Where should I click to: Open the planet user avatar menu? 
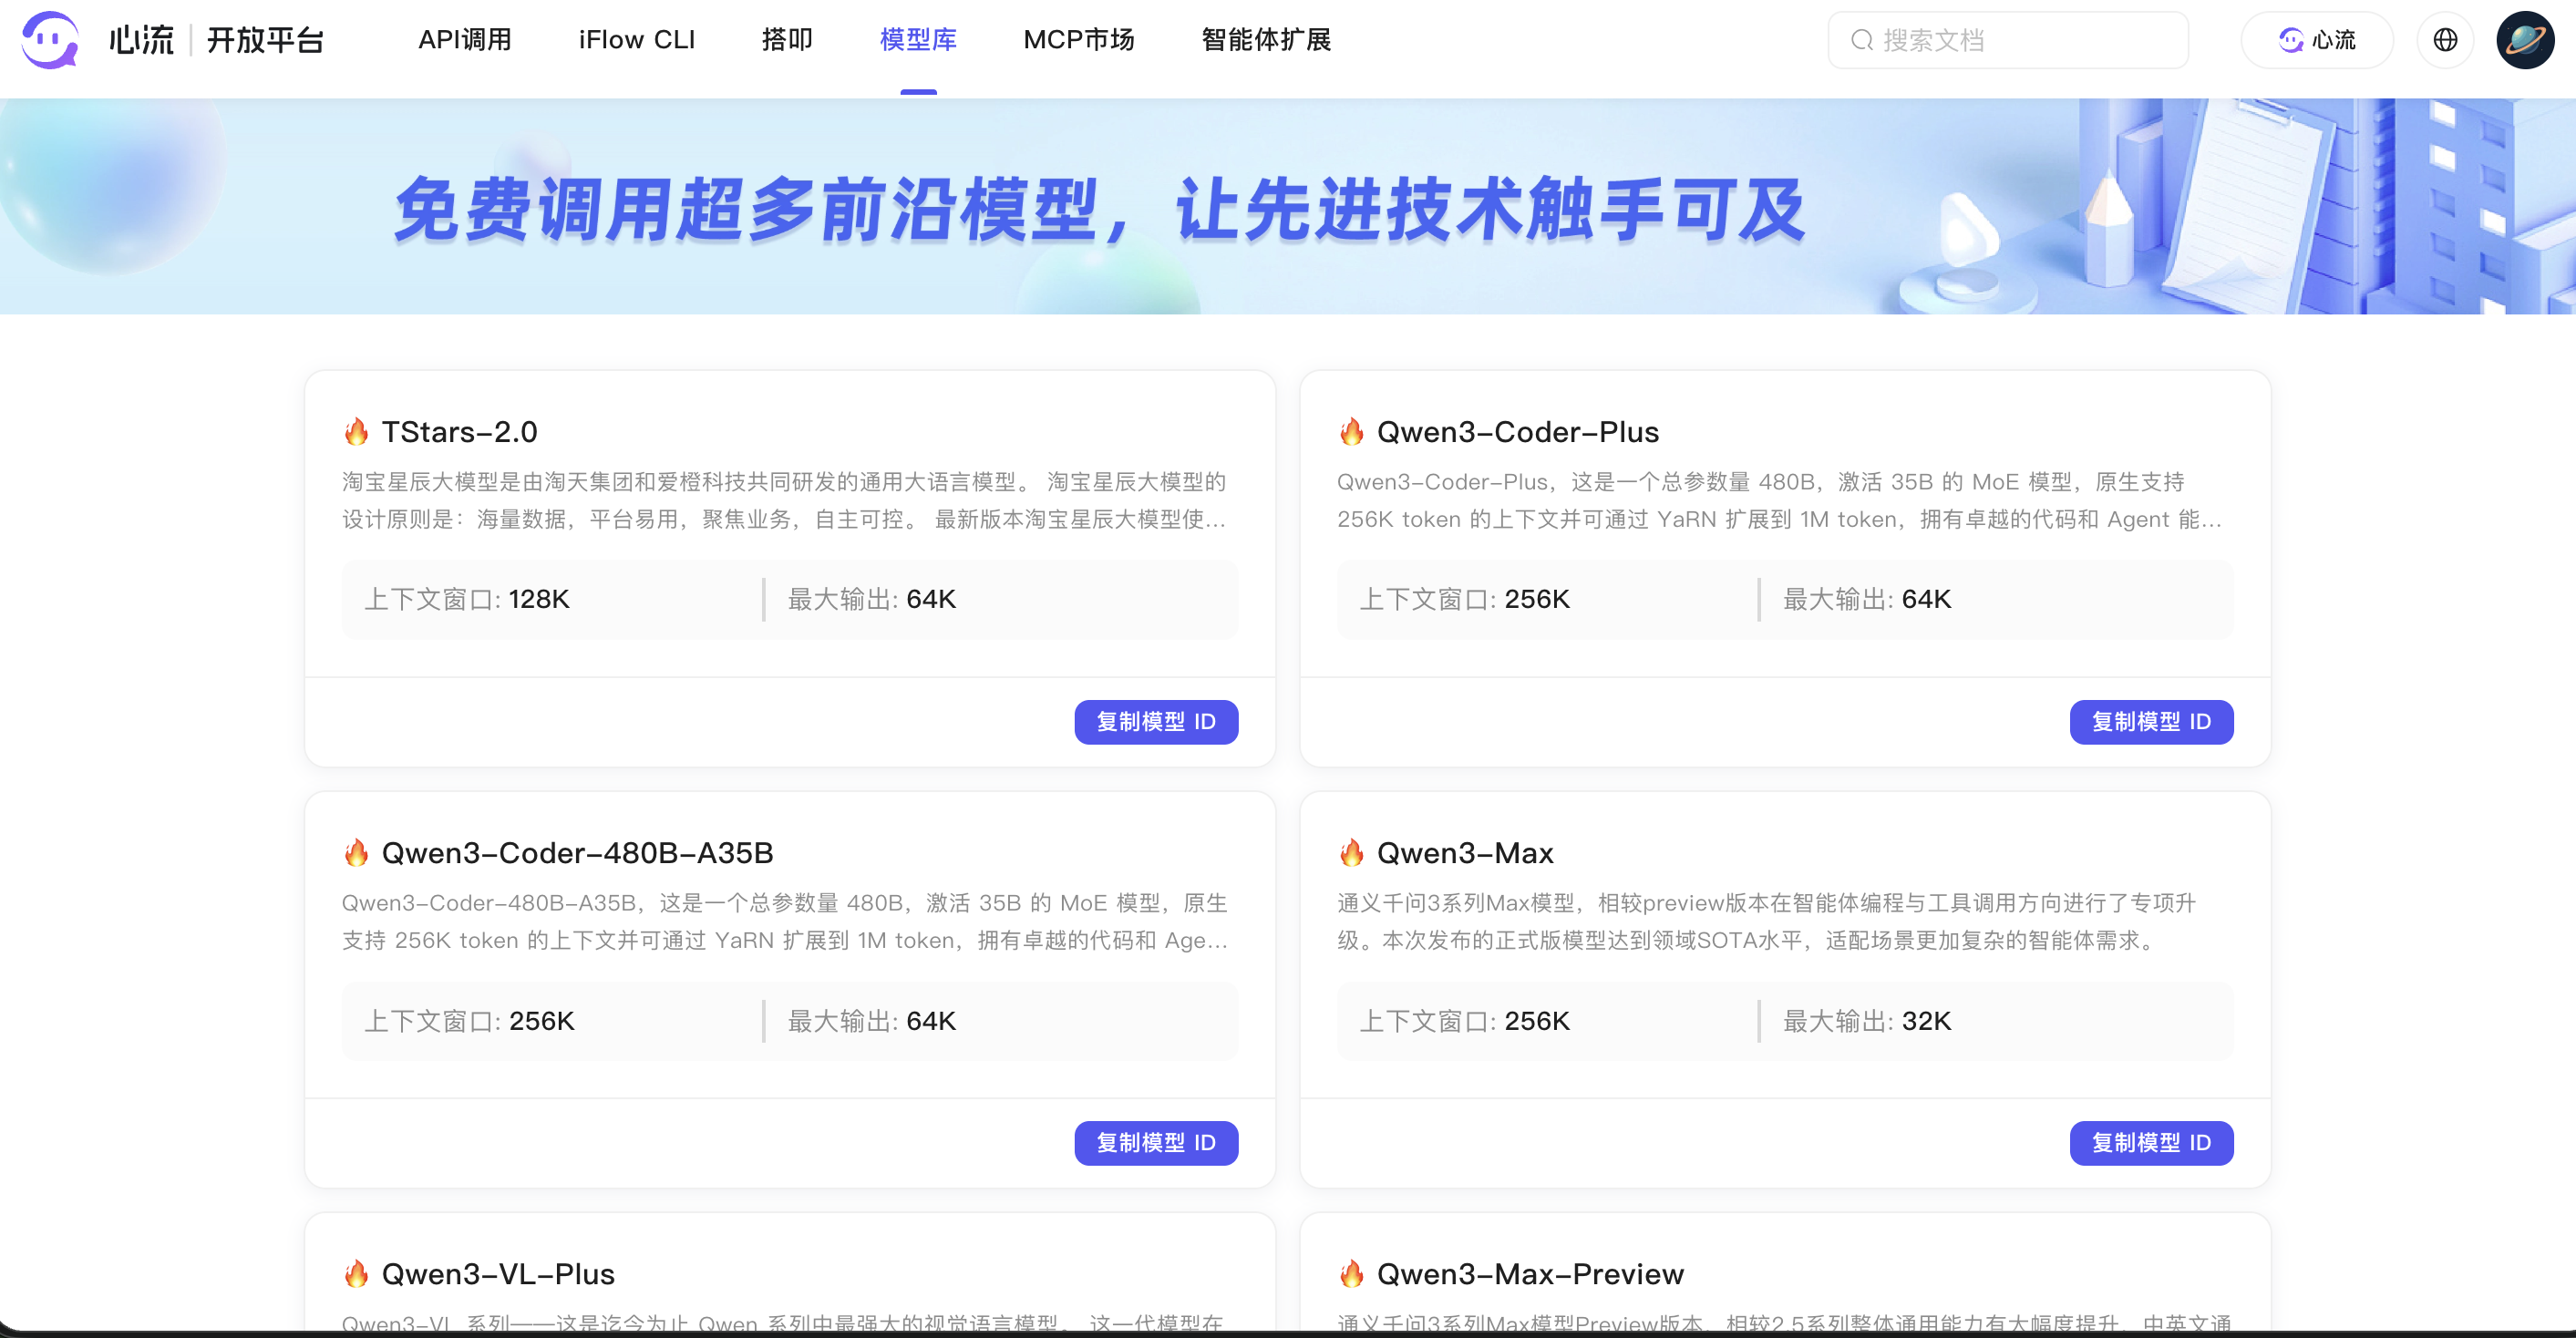[2524, 40]
